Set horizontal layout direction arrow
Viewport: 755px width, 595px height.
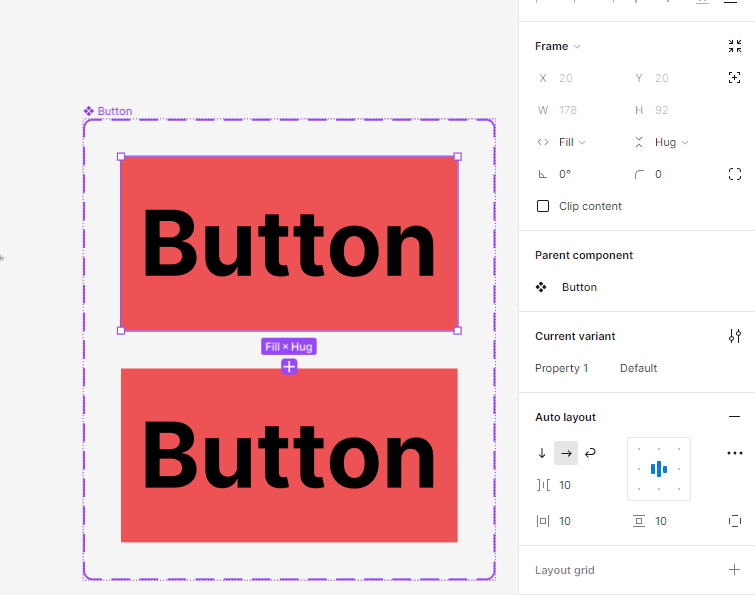point(566,453)
